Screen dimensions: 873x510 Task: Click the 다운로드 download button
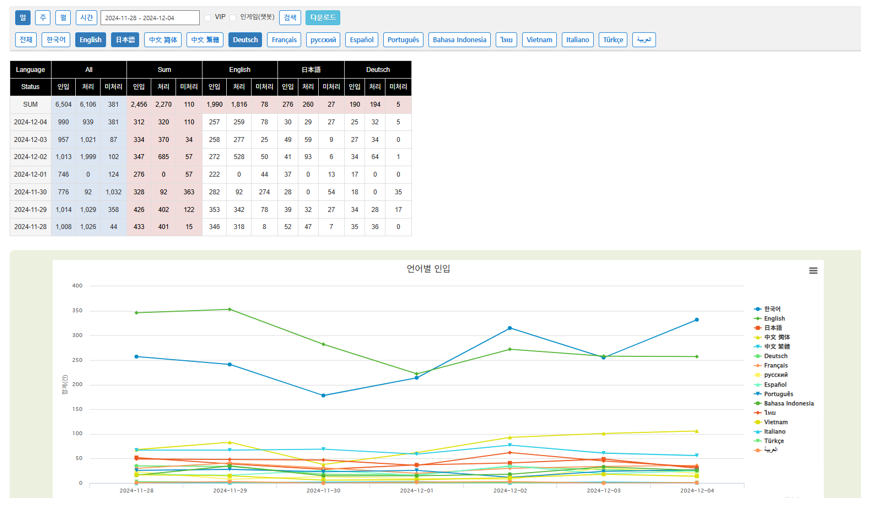tap(323, 18)
